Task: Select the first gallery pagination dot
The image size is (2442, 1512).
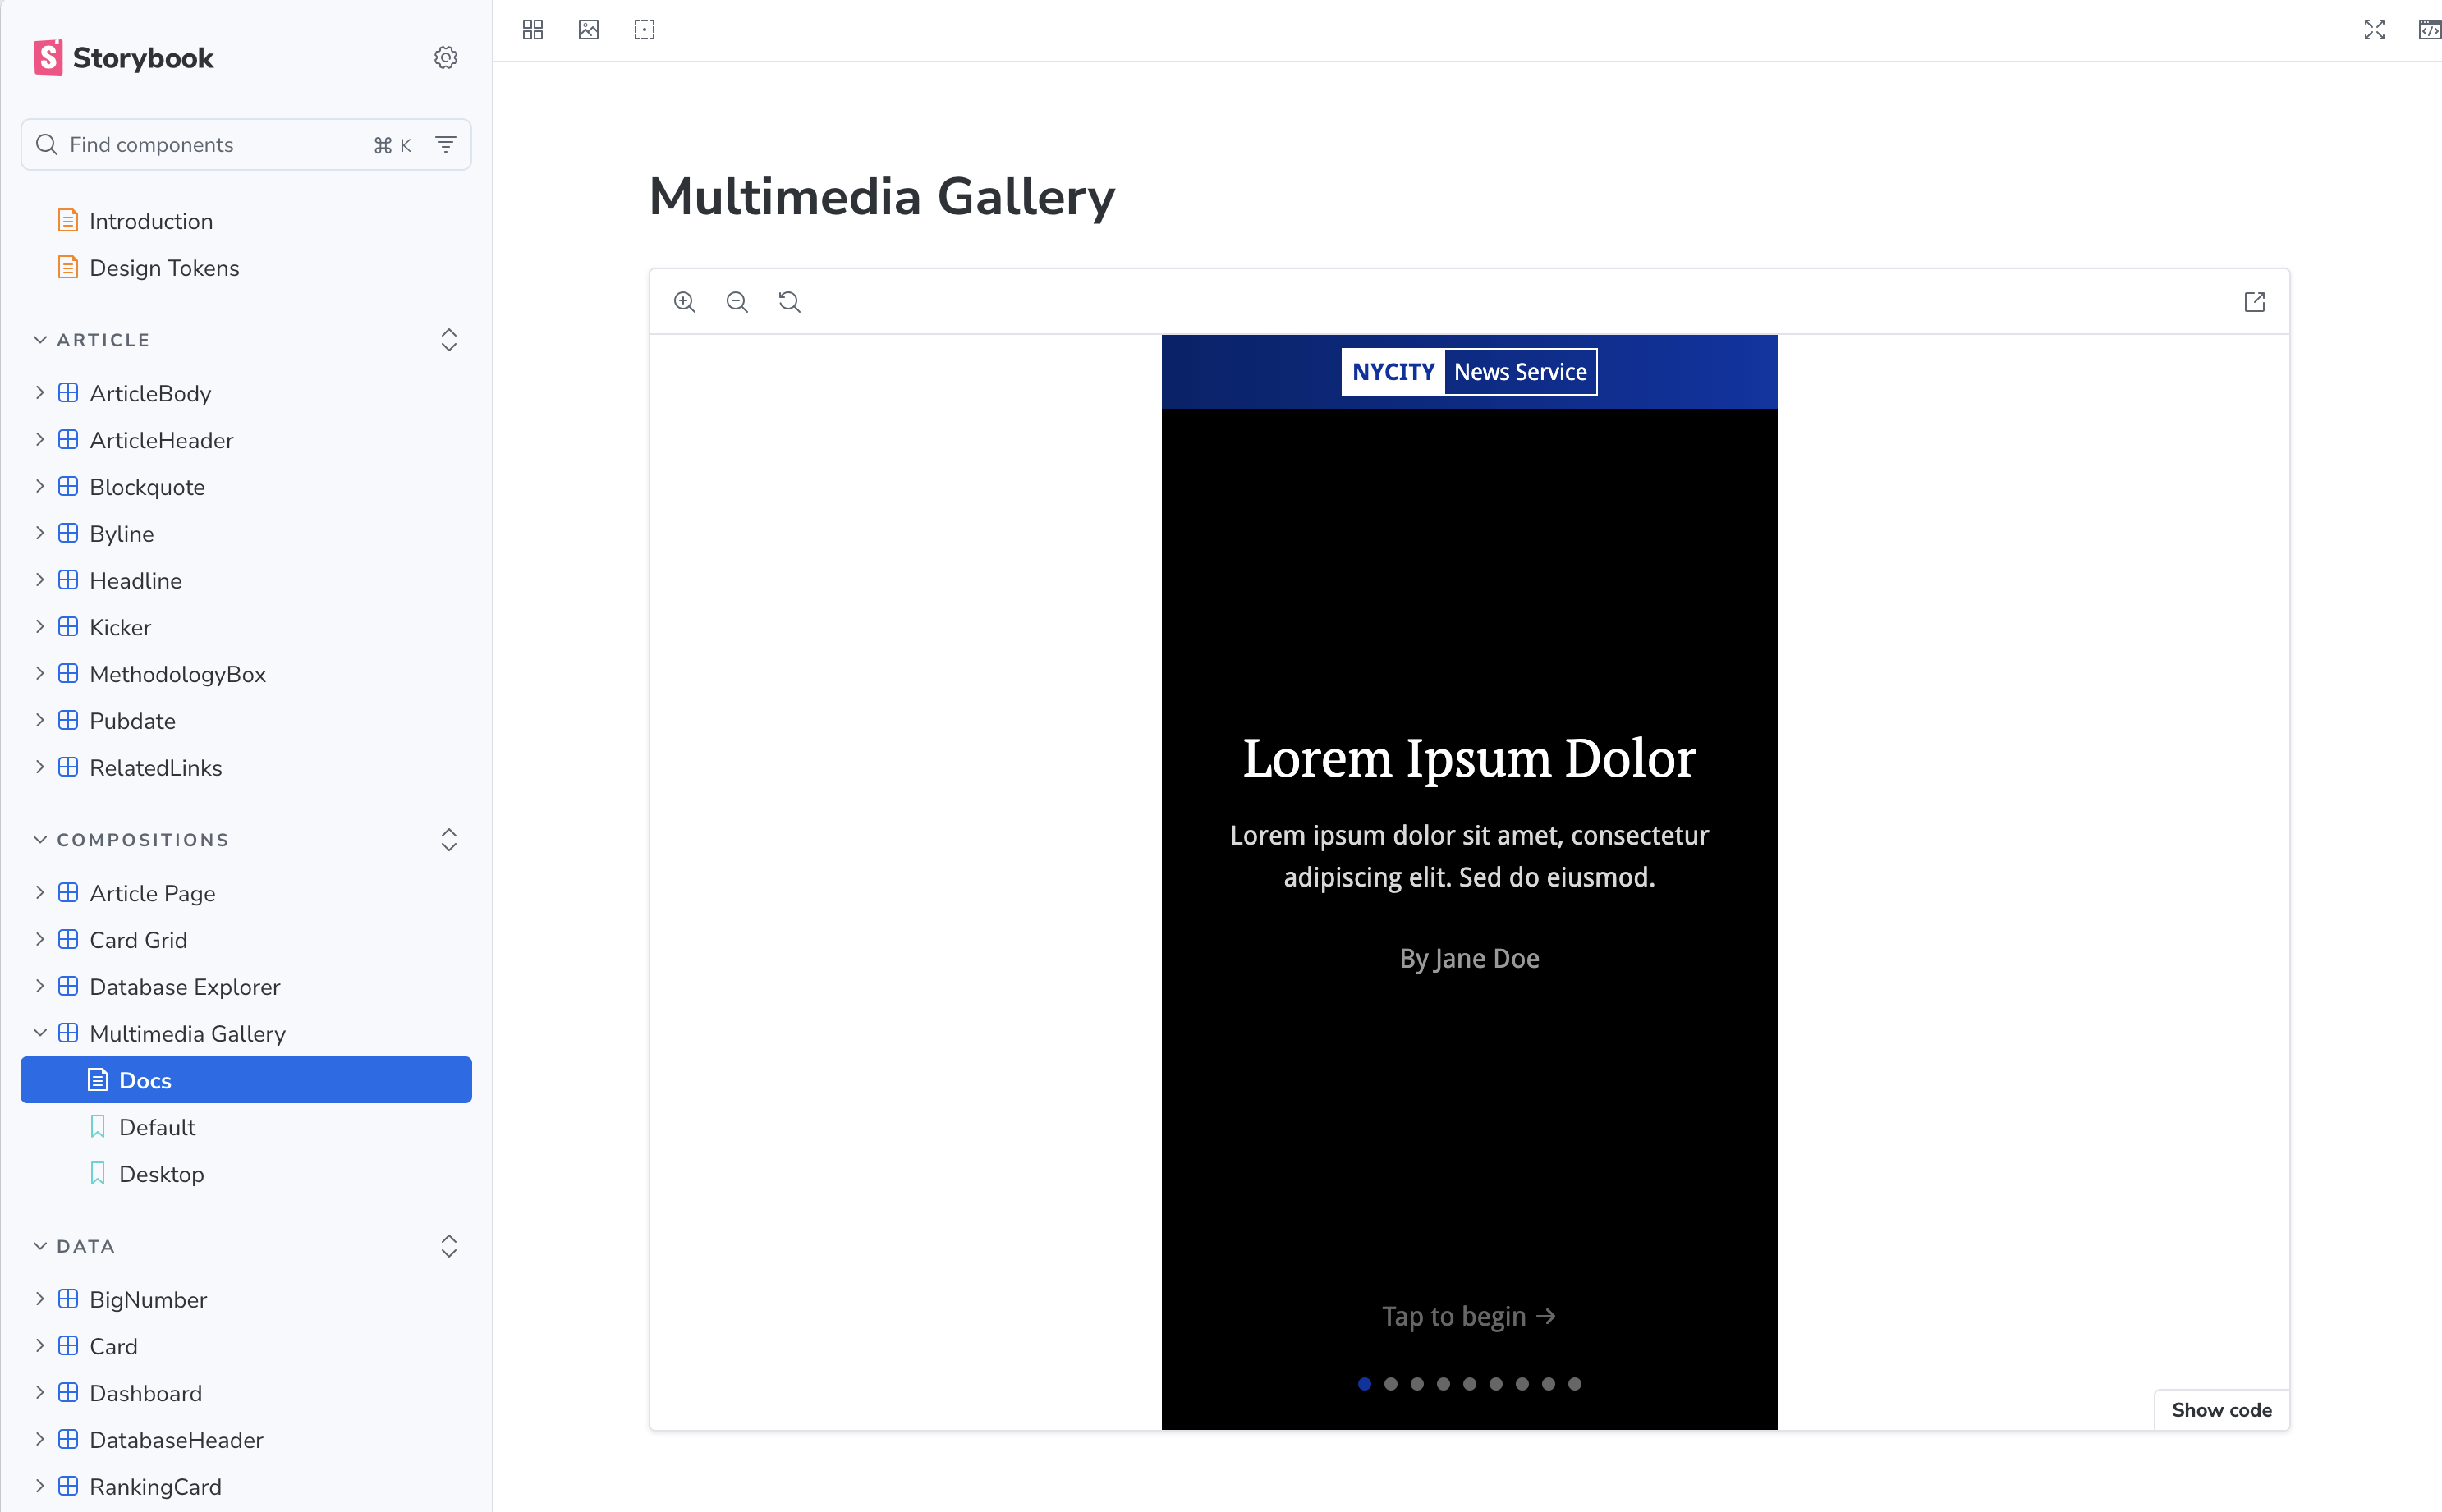Action: 1364,1384
